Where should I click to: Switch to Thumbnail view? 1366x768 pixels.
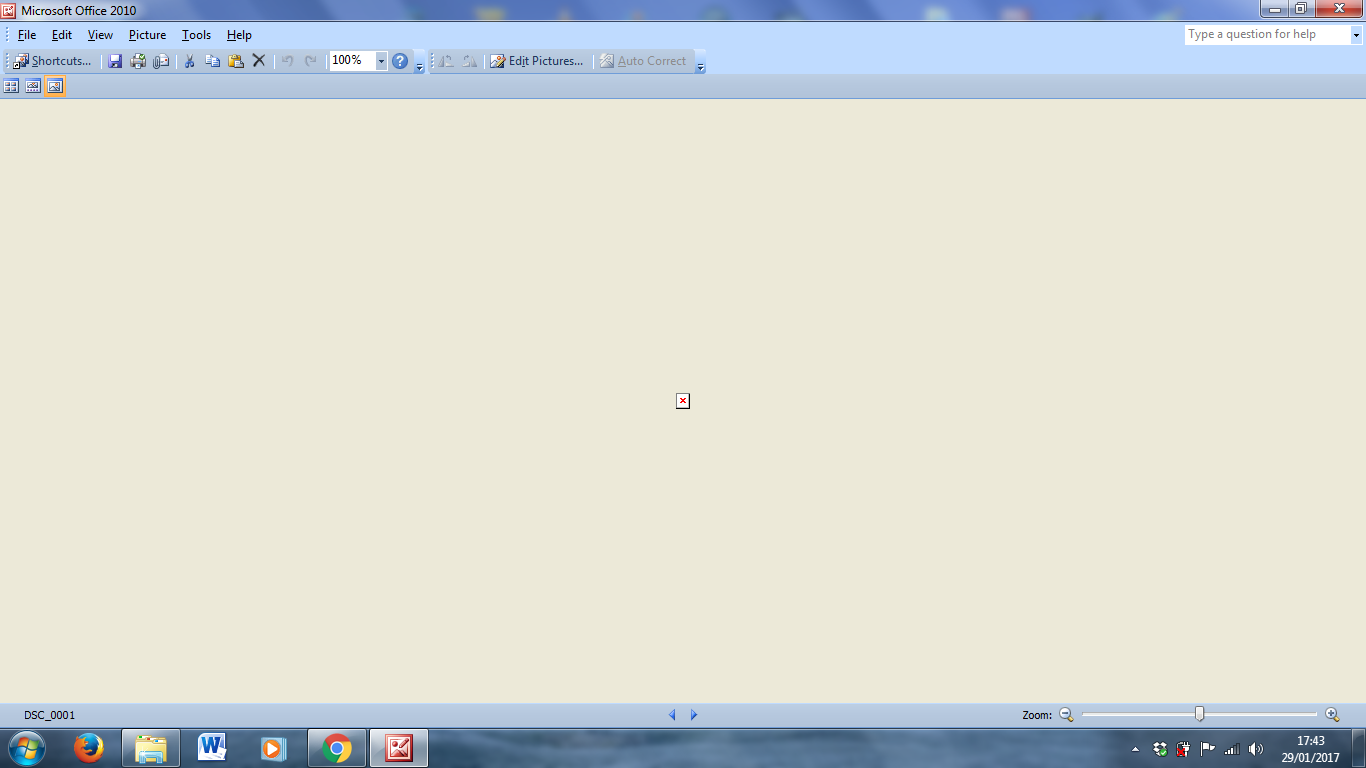(x=11, y=87)
